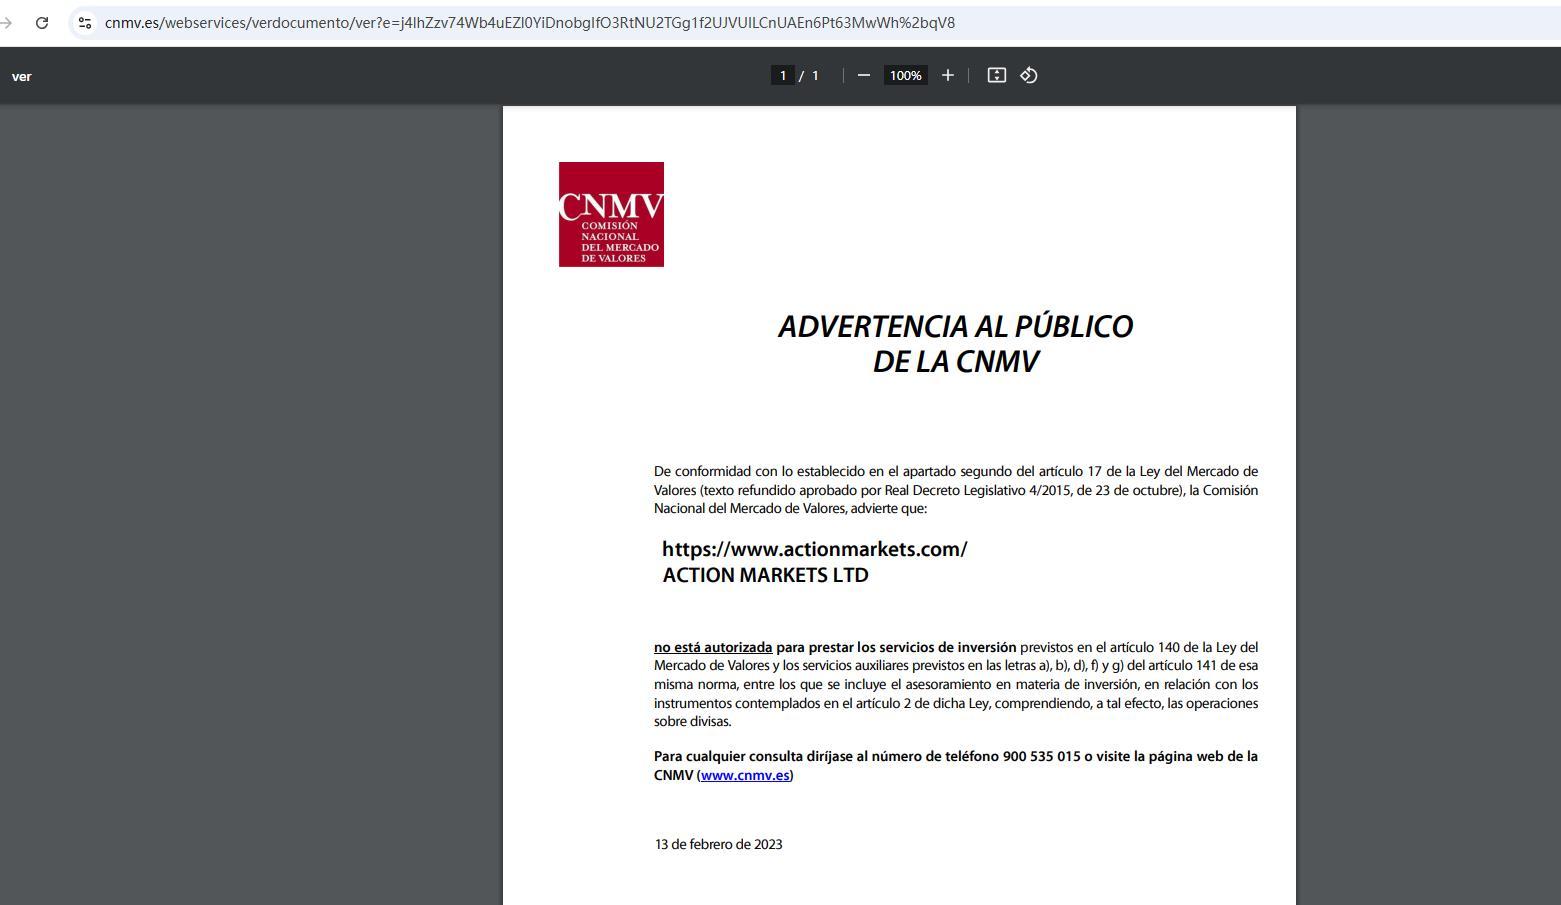Click the total page count in toolbar

point(815,75)
